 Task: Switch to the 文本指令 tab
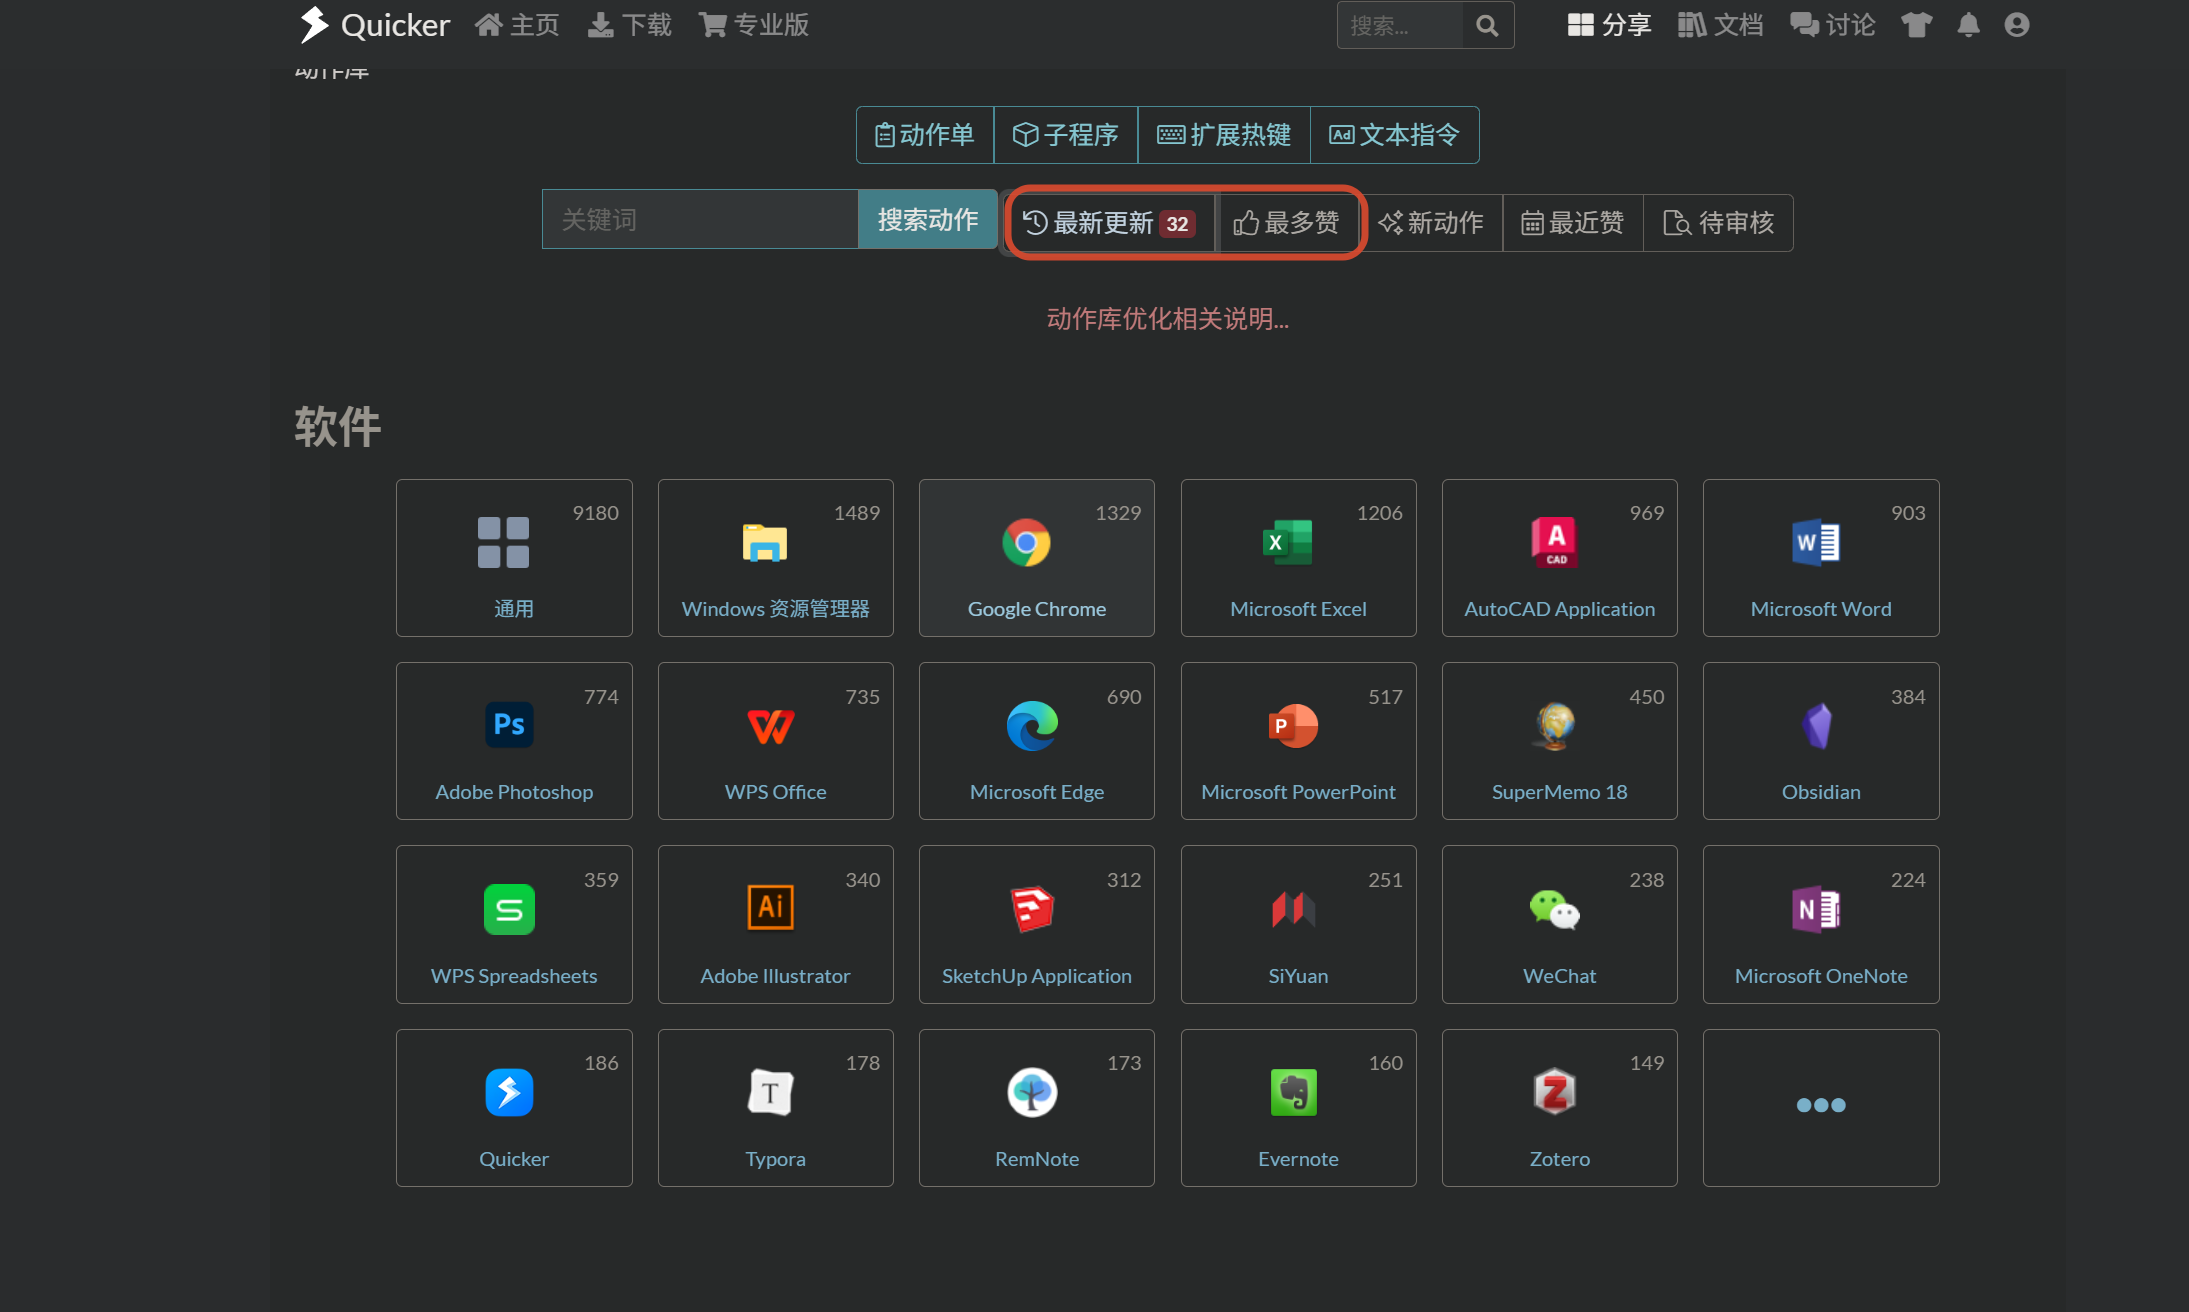[x=1394, y=135]
